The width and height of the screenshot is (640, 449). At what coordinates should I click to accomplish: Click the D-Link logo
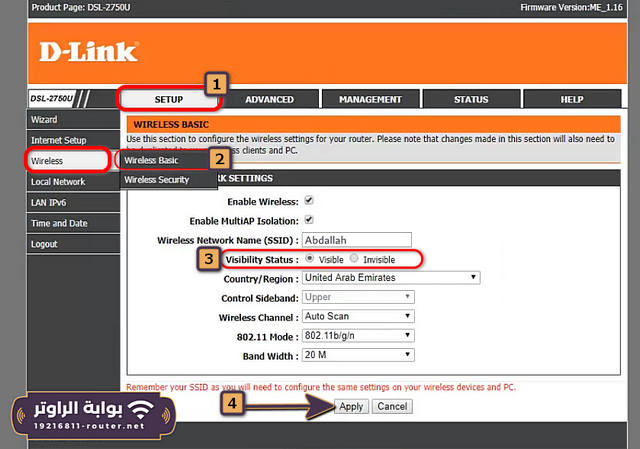[x=89, y=52]
